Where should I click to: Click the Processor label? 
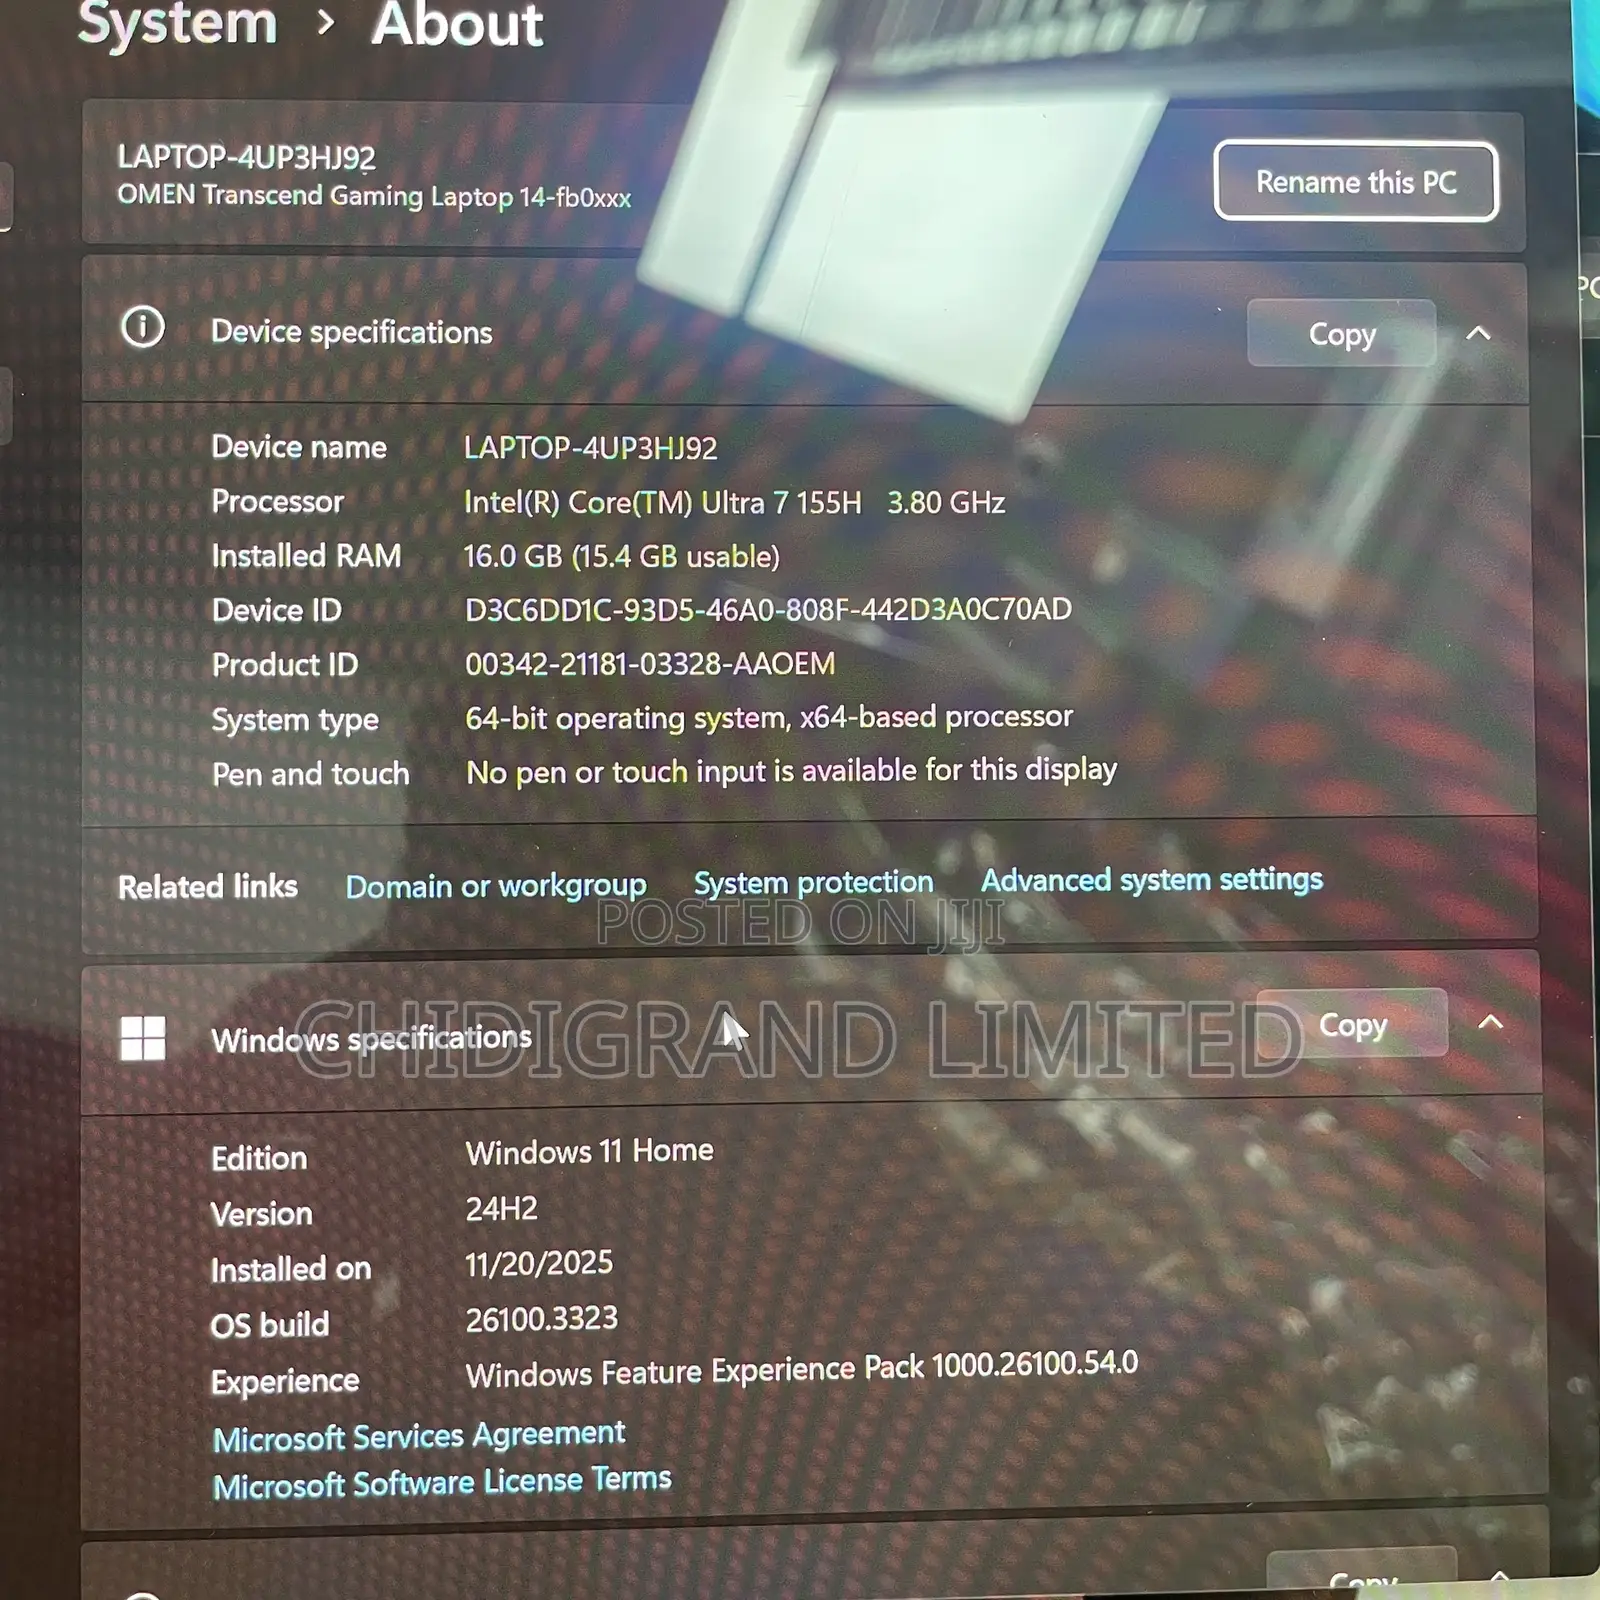point(278,501)
